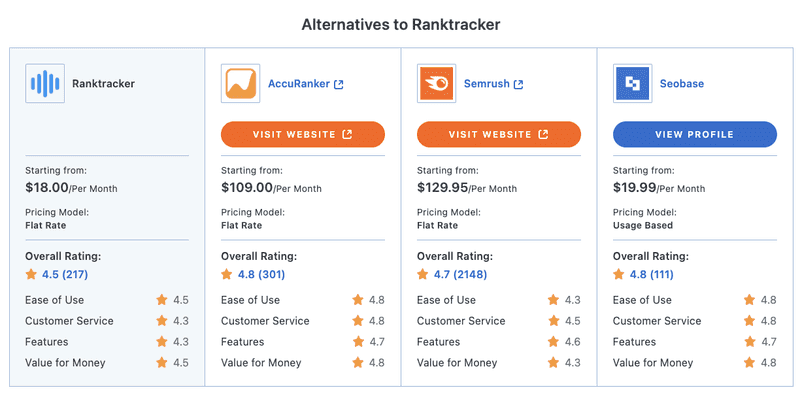800x393 pixels.
Task: Open the Seobase name link
Action: (682, 84)
